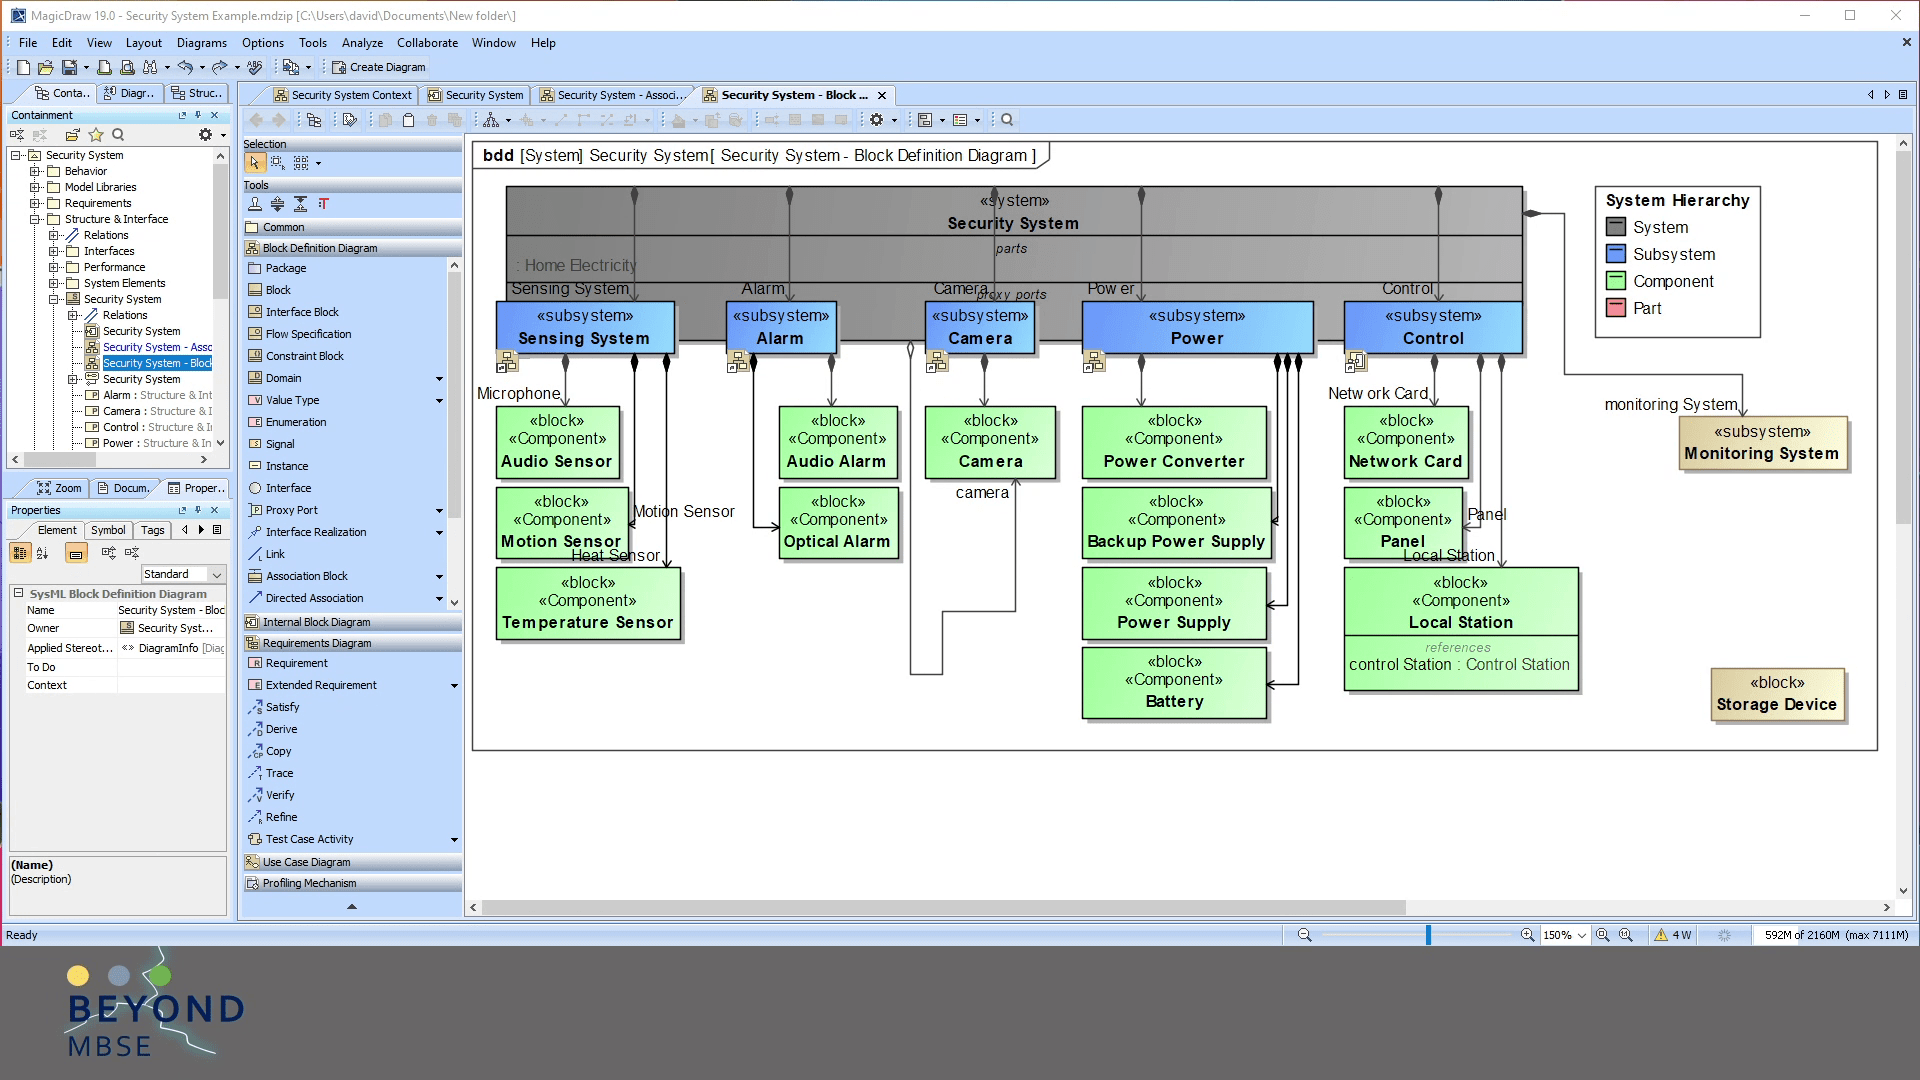
Task: Adjust the zoom slider at the status bar
Action: 1429,935
